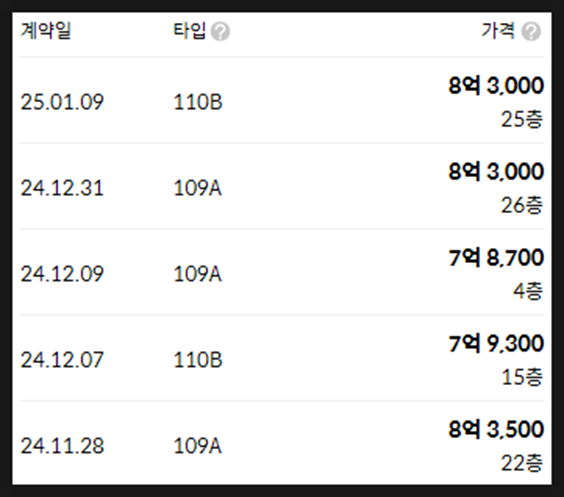This screenshot has height=497, width=564.
Task: Click the 8억 3,500 price value
Action: tap(496, 429)
